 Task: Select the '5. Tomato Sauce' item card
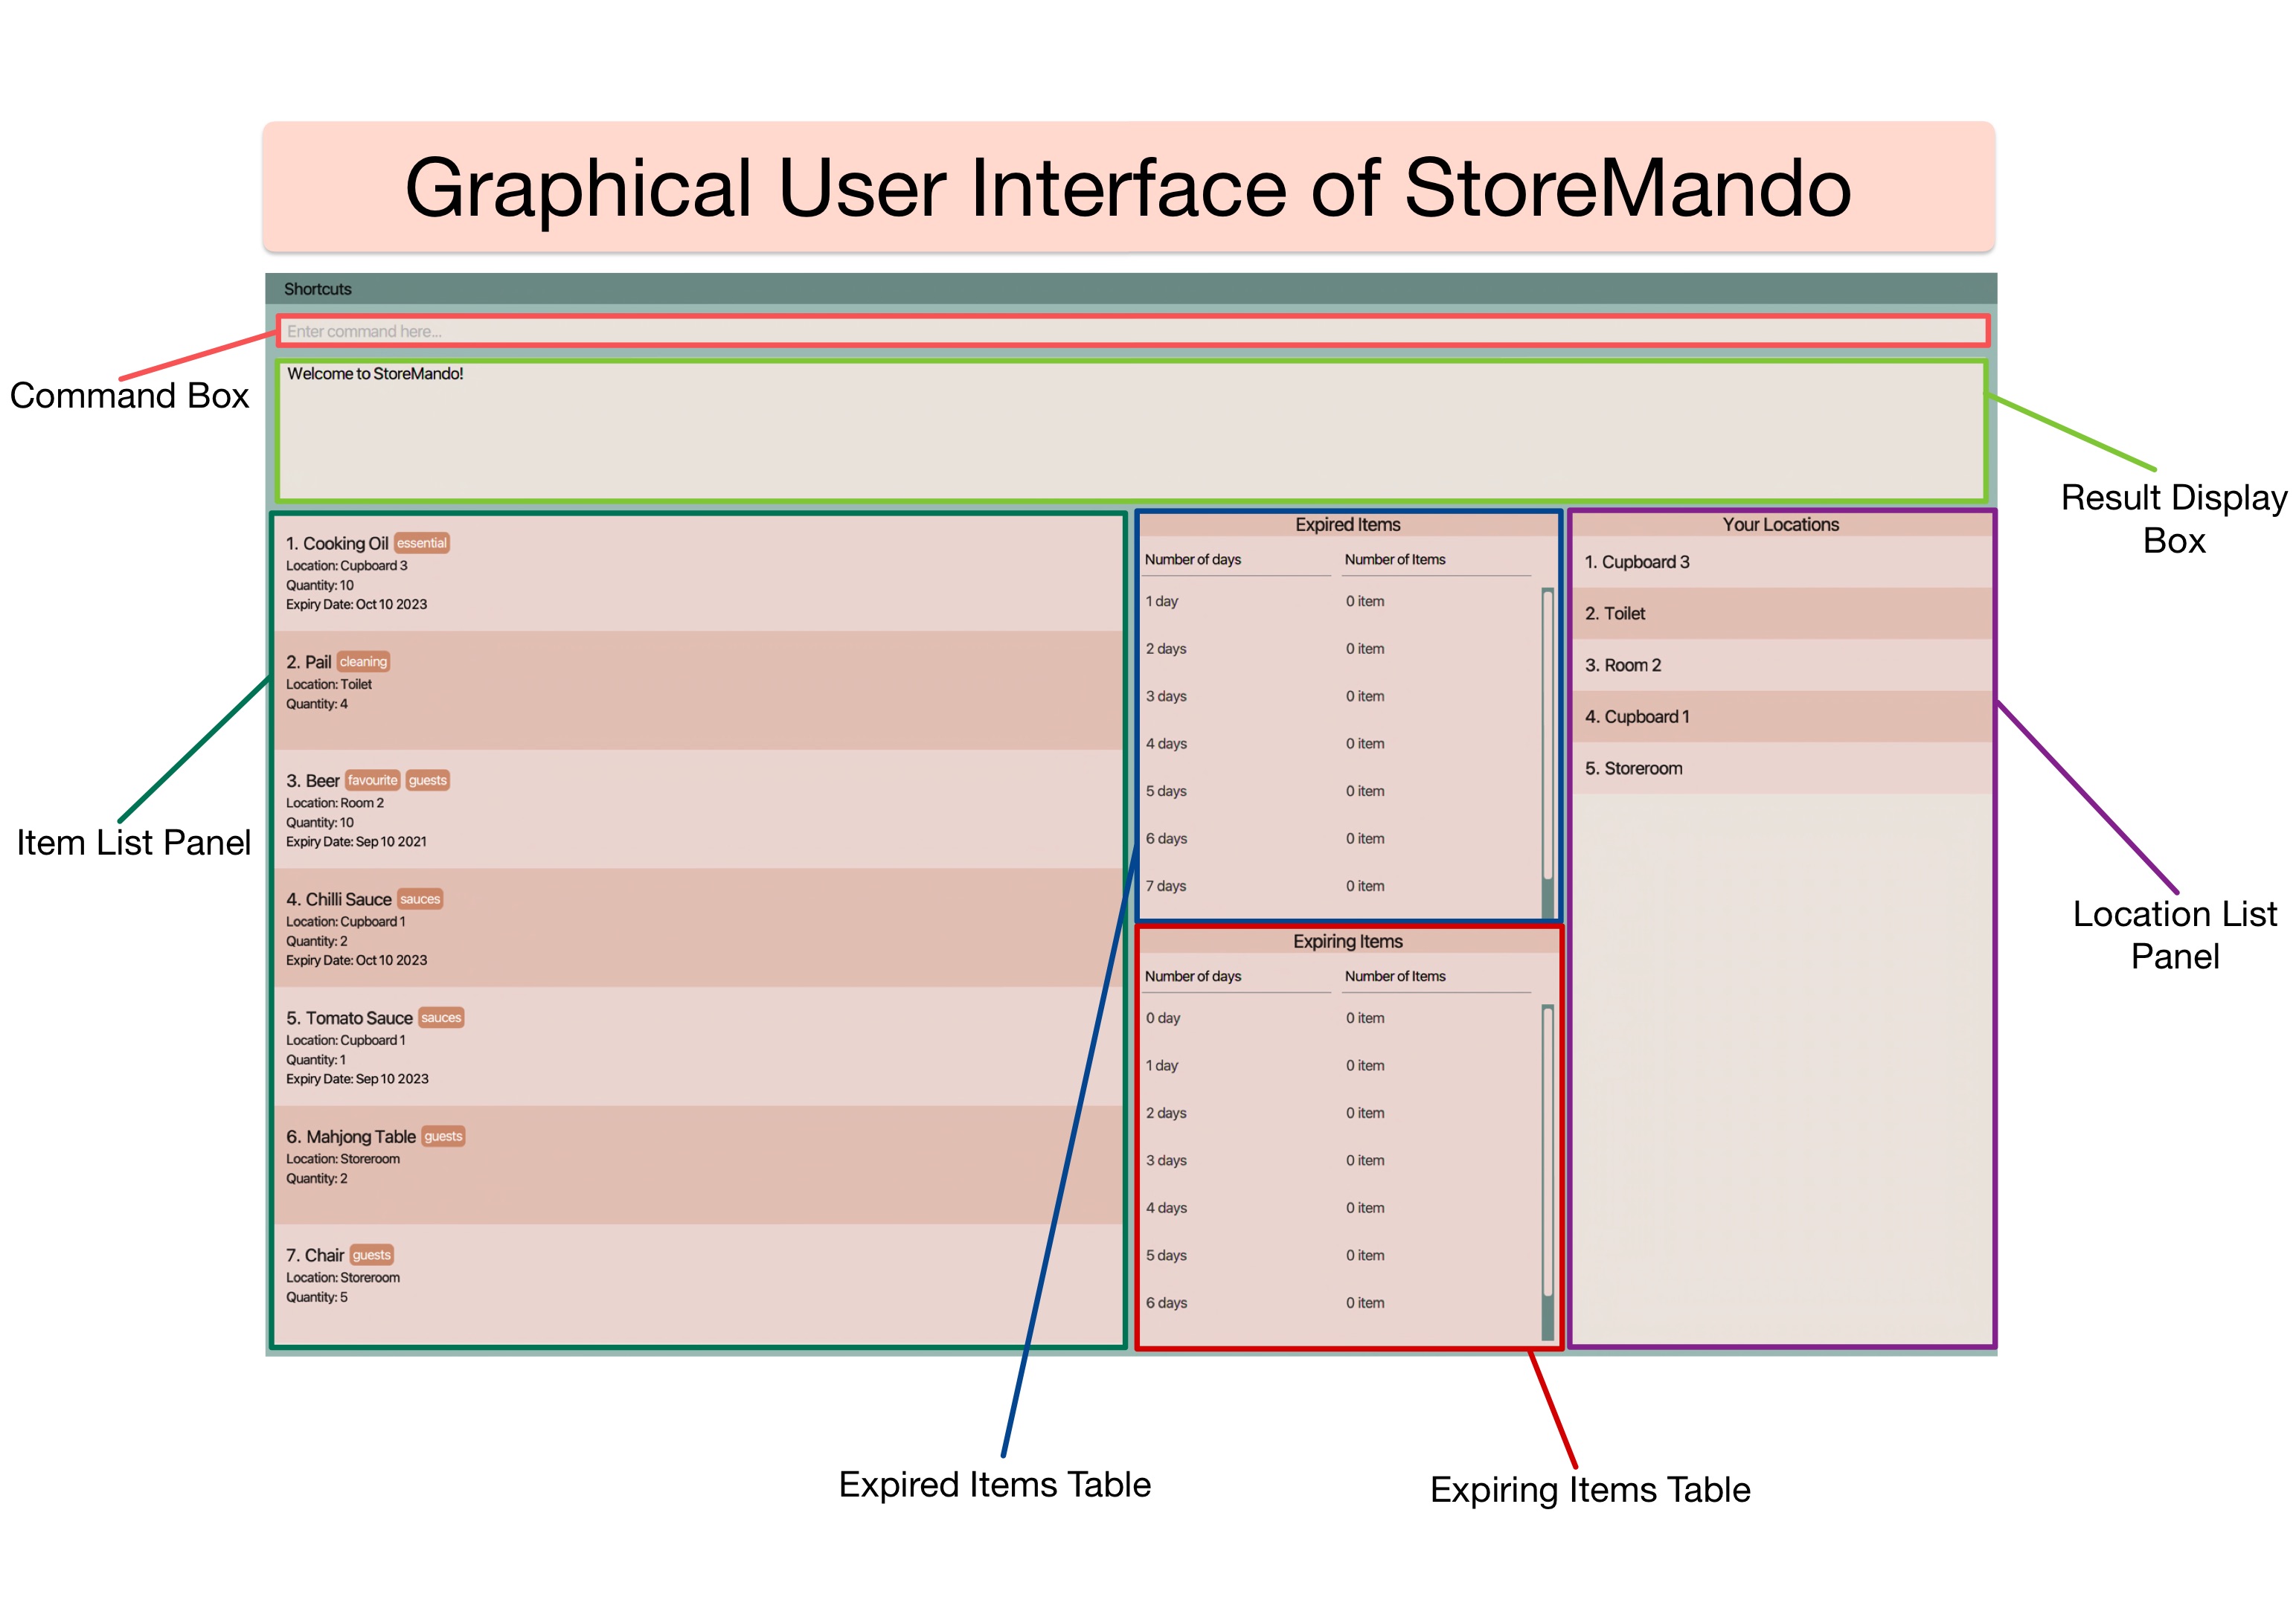[699, 1046]
